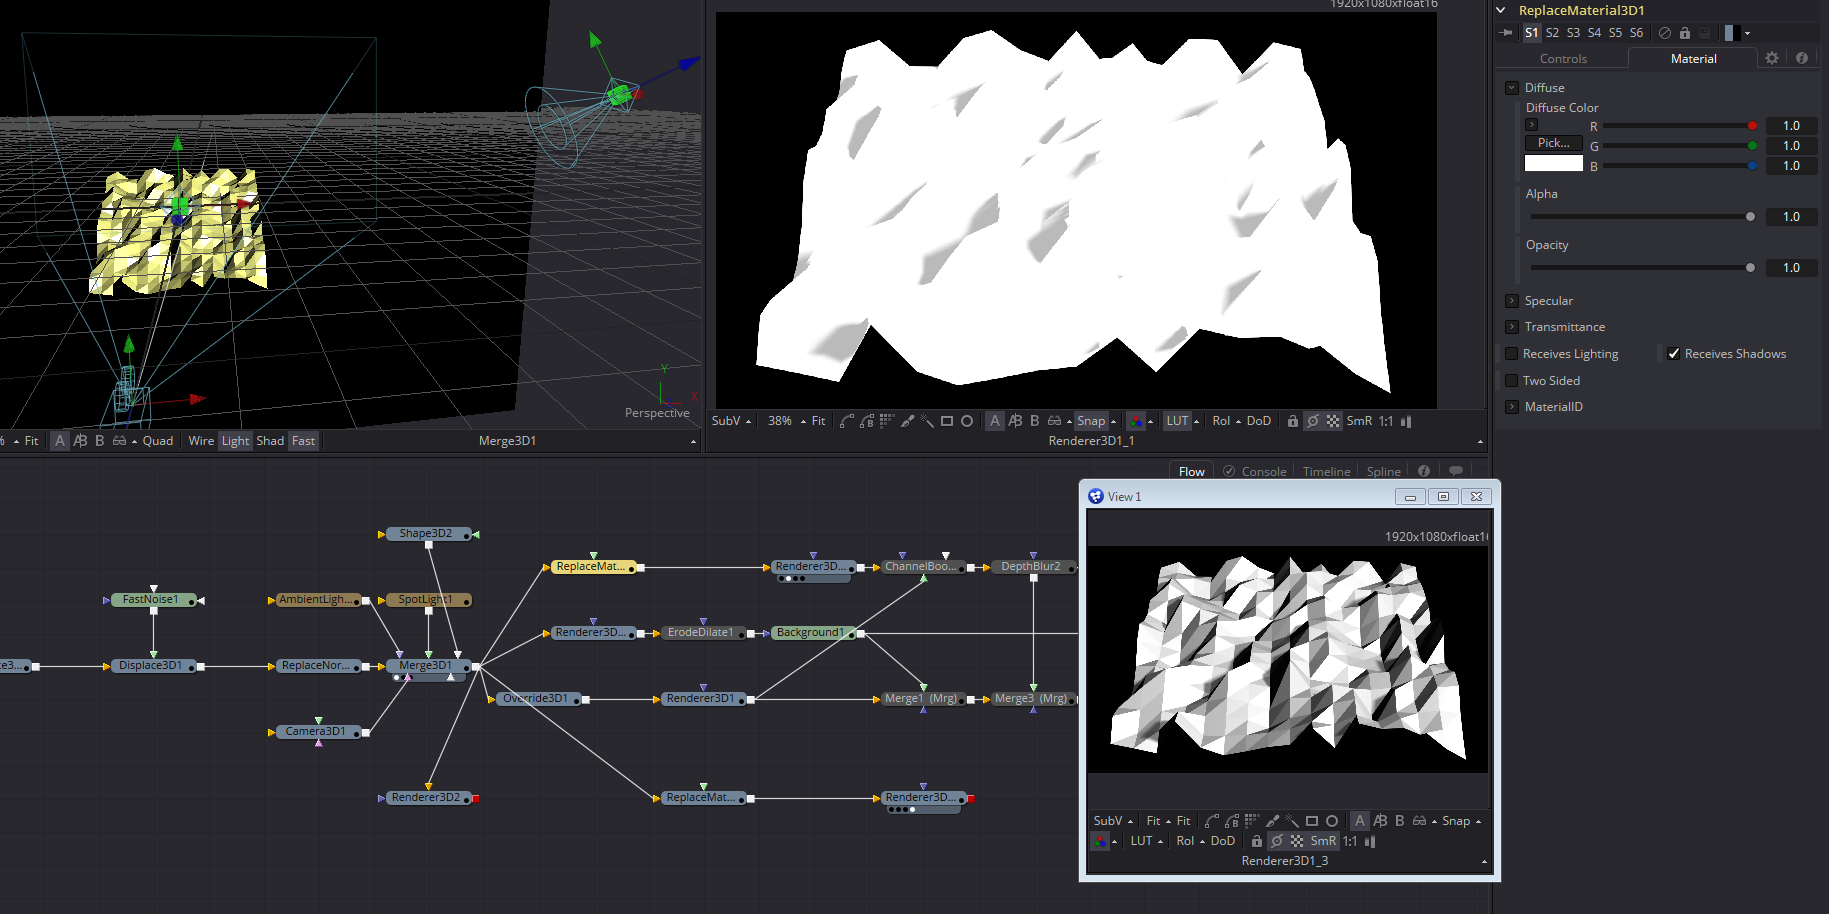This screenshot has width=1829, height=914.
Task: Pin the ReplaceMaterial3D1 tool controls
Action: coord(1506,33)
